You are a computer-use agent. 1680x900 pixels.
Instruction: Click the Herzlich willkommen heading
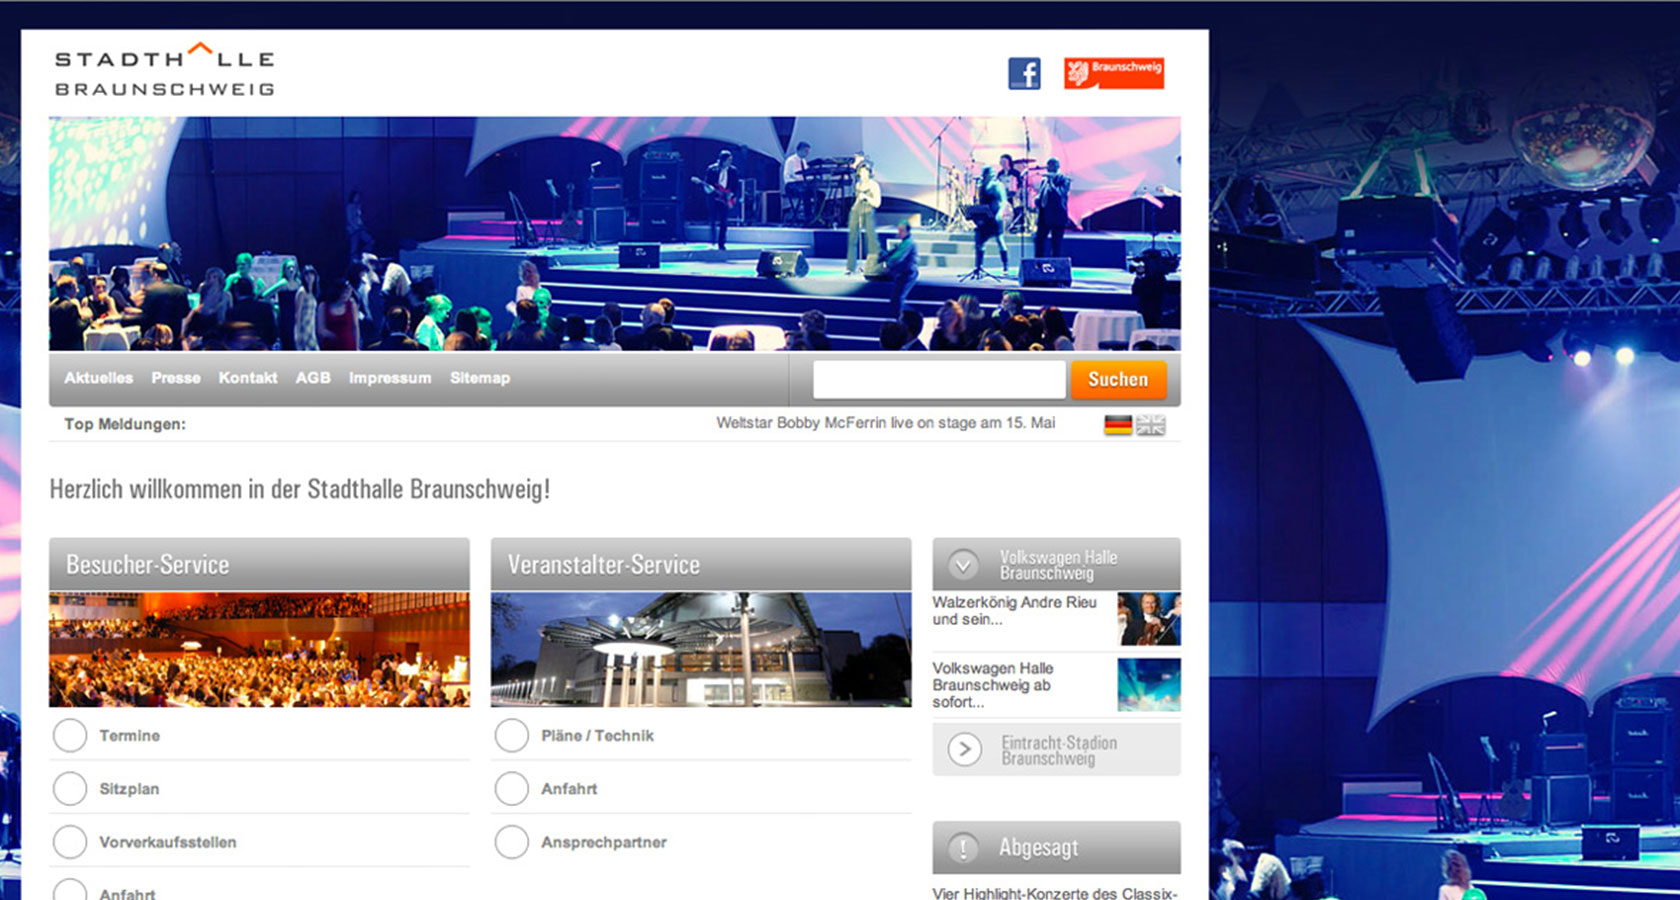click(300, 489)
